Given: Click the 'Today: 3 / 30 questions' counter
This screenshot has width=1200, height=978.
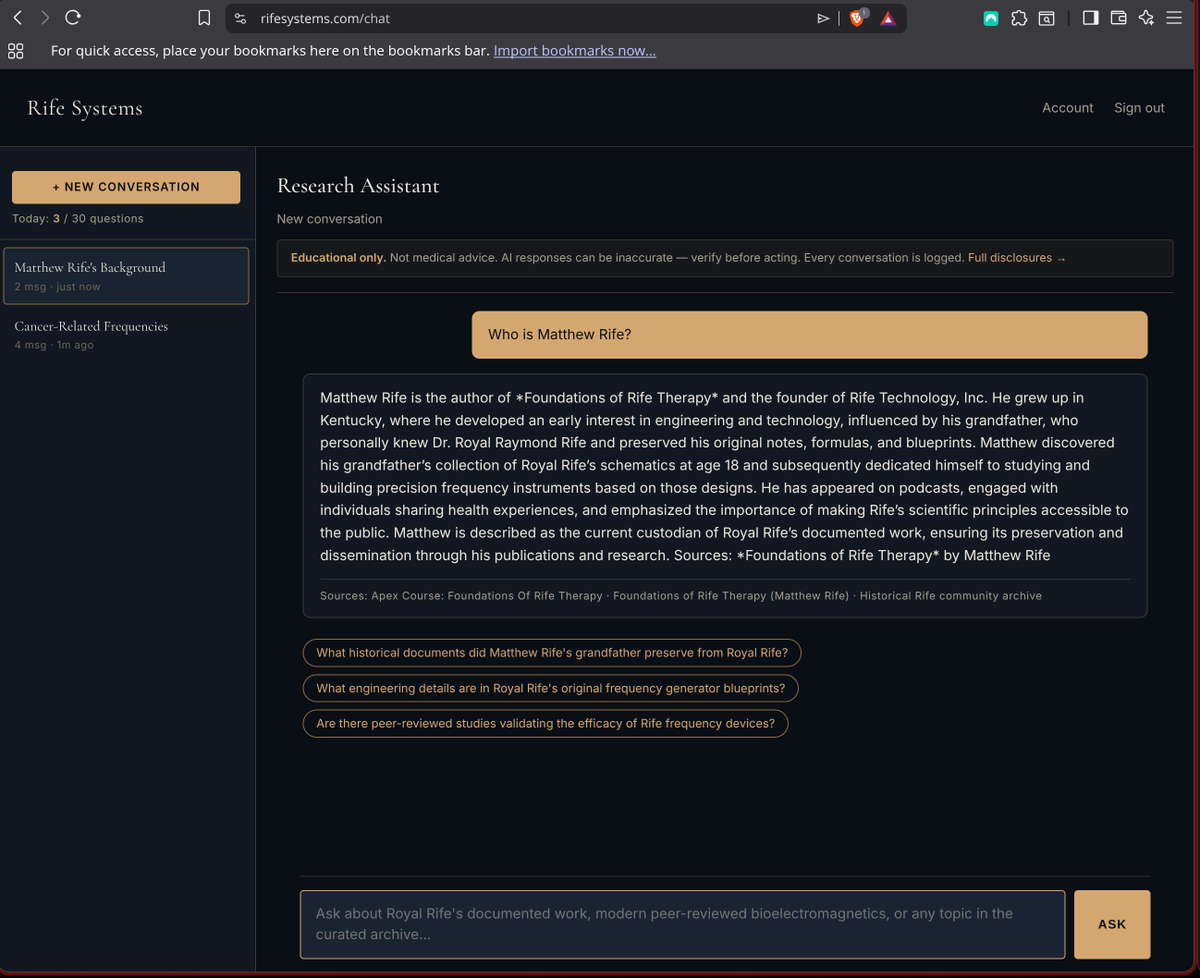Looking at the screenshot, I should (78, 219).
